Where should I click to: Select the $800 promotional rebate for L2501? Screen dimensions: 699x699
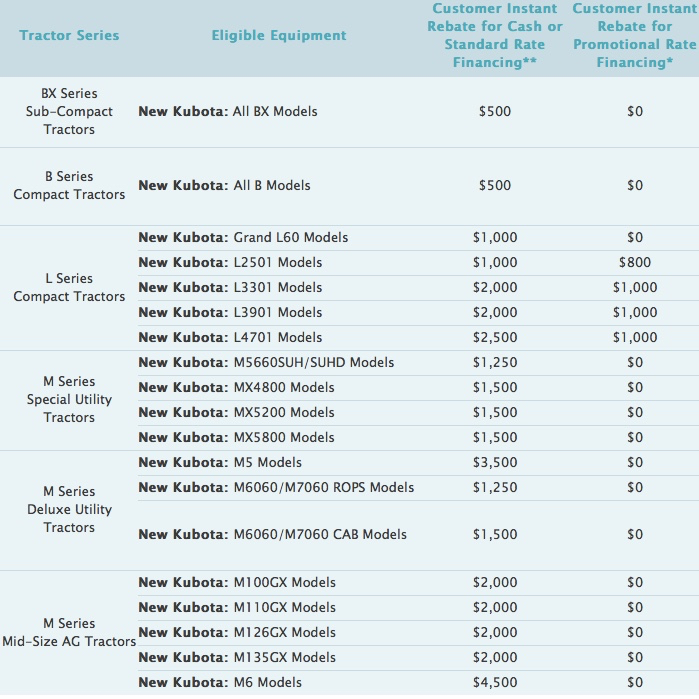point(635,263)
